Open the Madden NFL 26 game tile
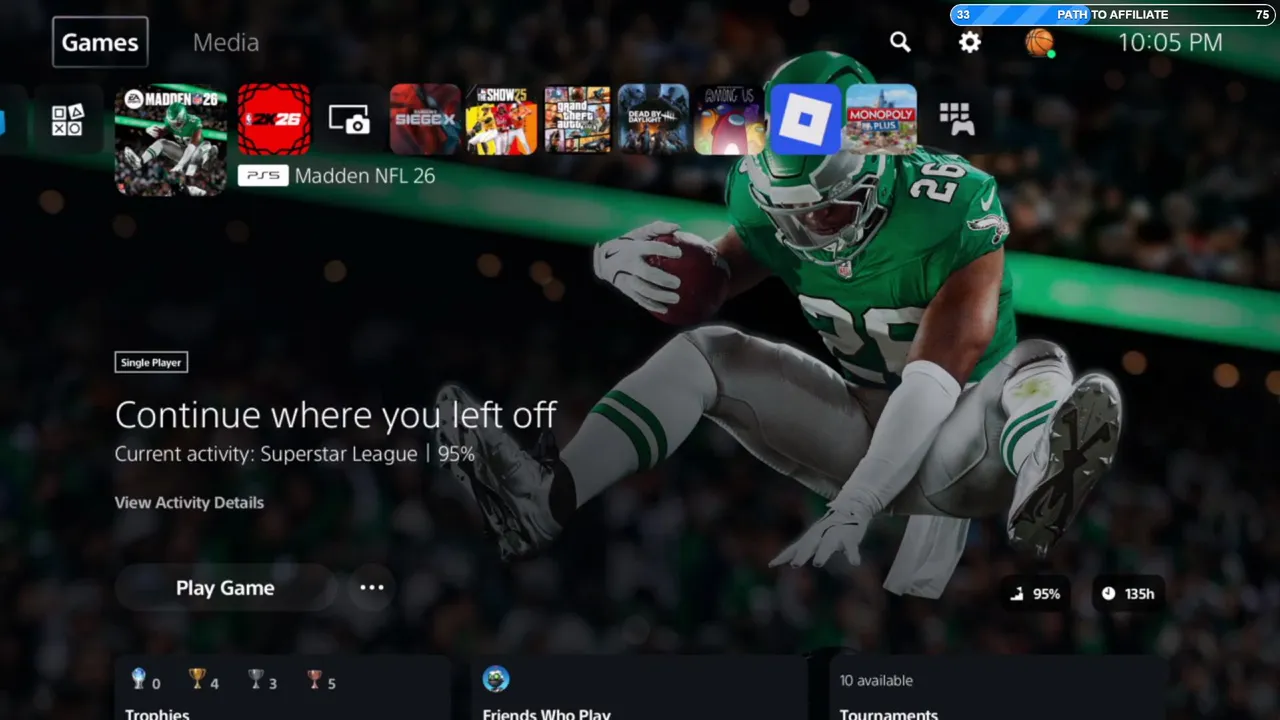This screenshot has width=1280, height=720. [171, 139]
